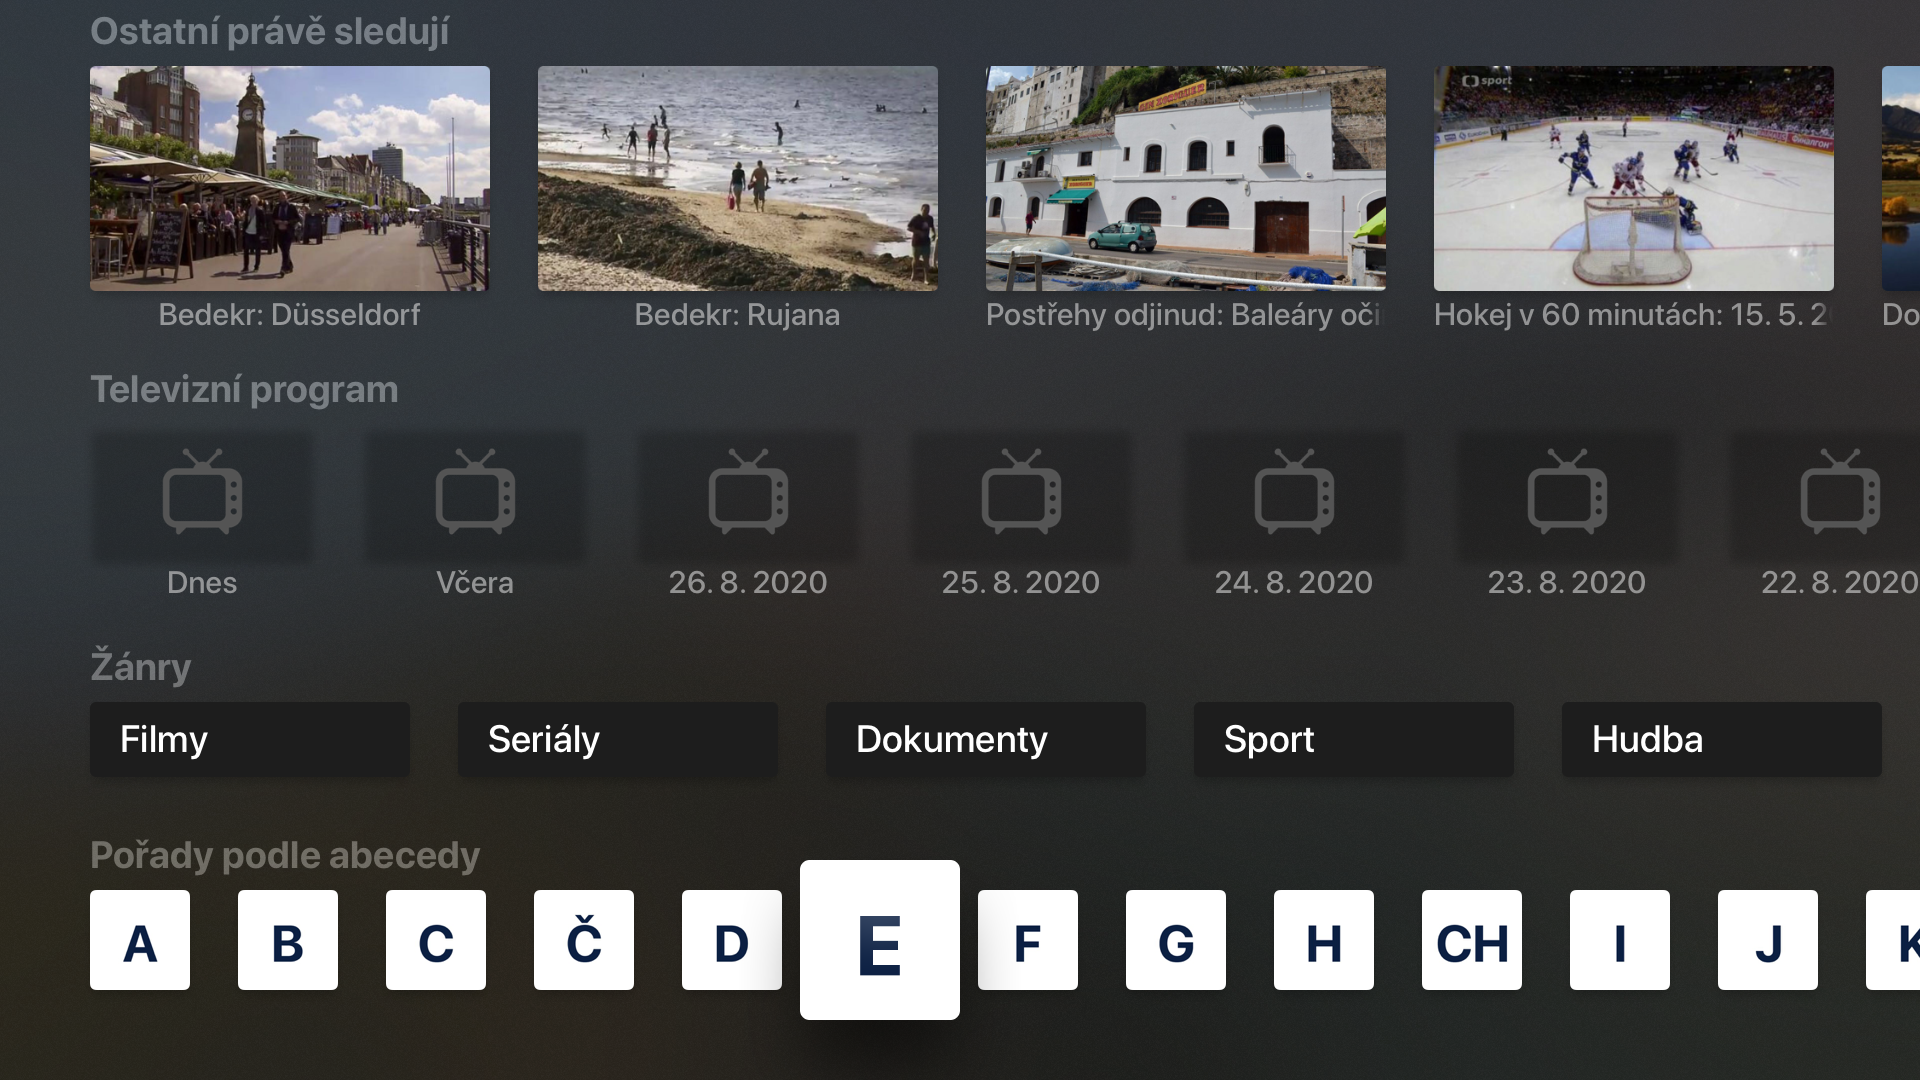1920x1080 pixels.
Task: Select the Sport genre filter
Action: click(x=1267, y=737)
